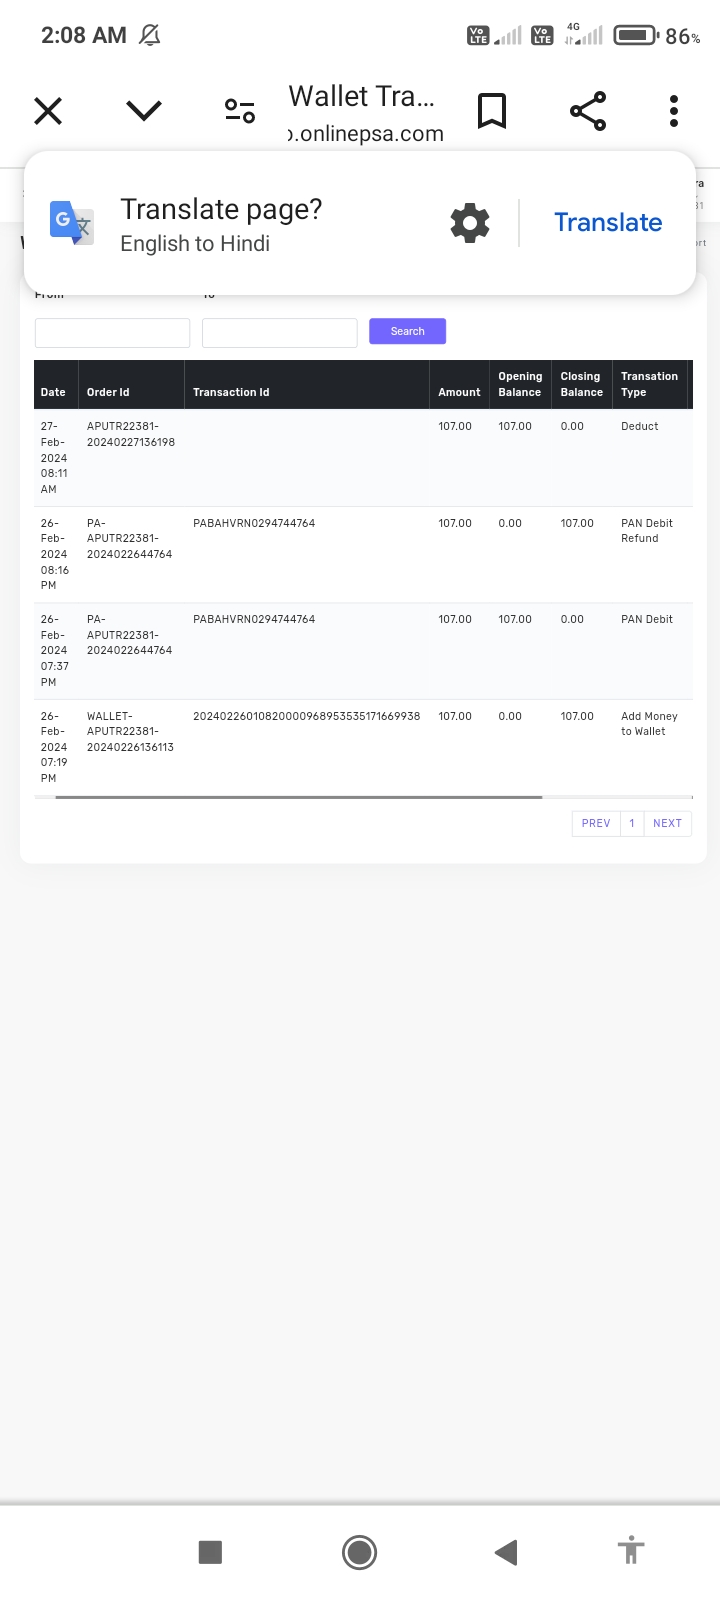Click the To date input field

(x=279, y=332)
